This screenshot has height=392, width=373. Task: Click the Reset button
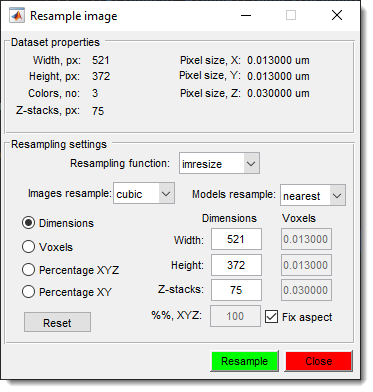tap(57, 322)
